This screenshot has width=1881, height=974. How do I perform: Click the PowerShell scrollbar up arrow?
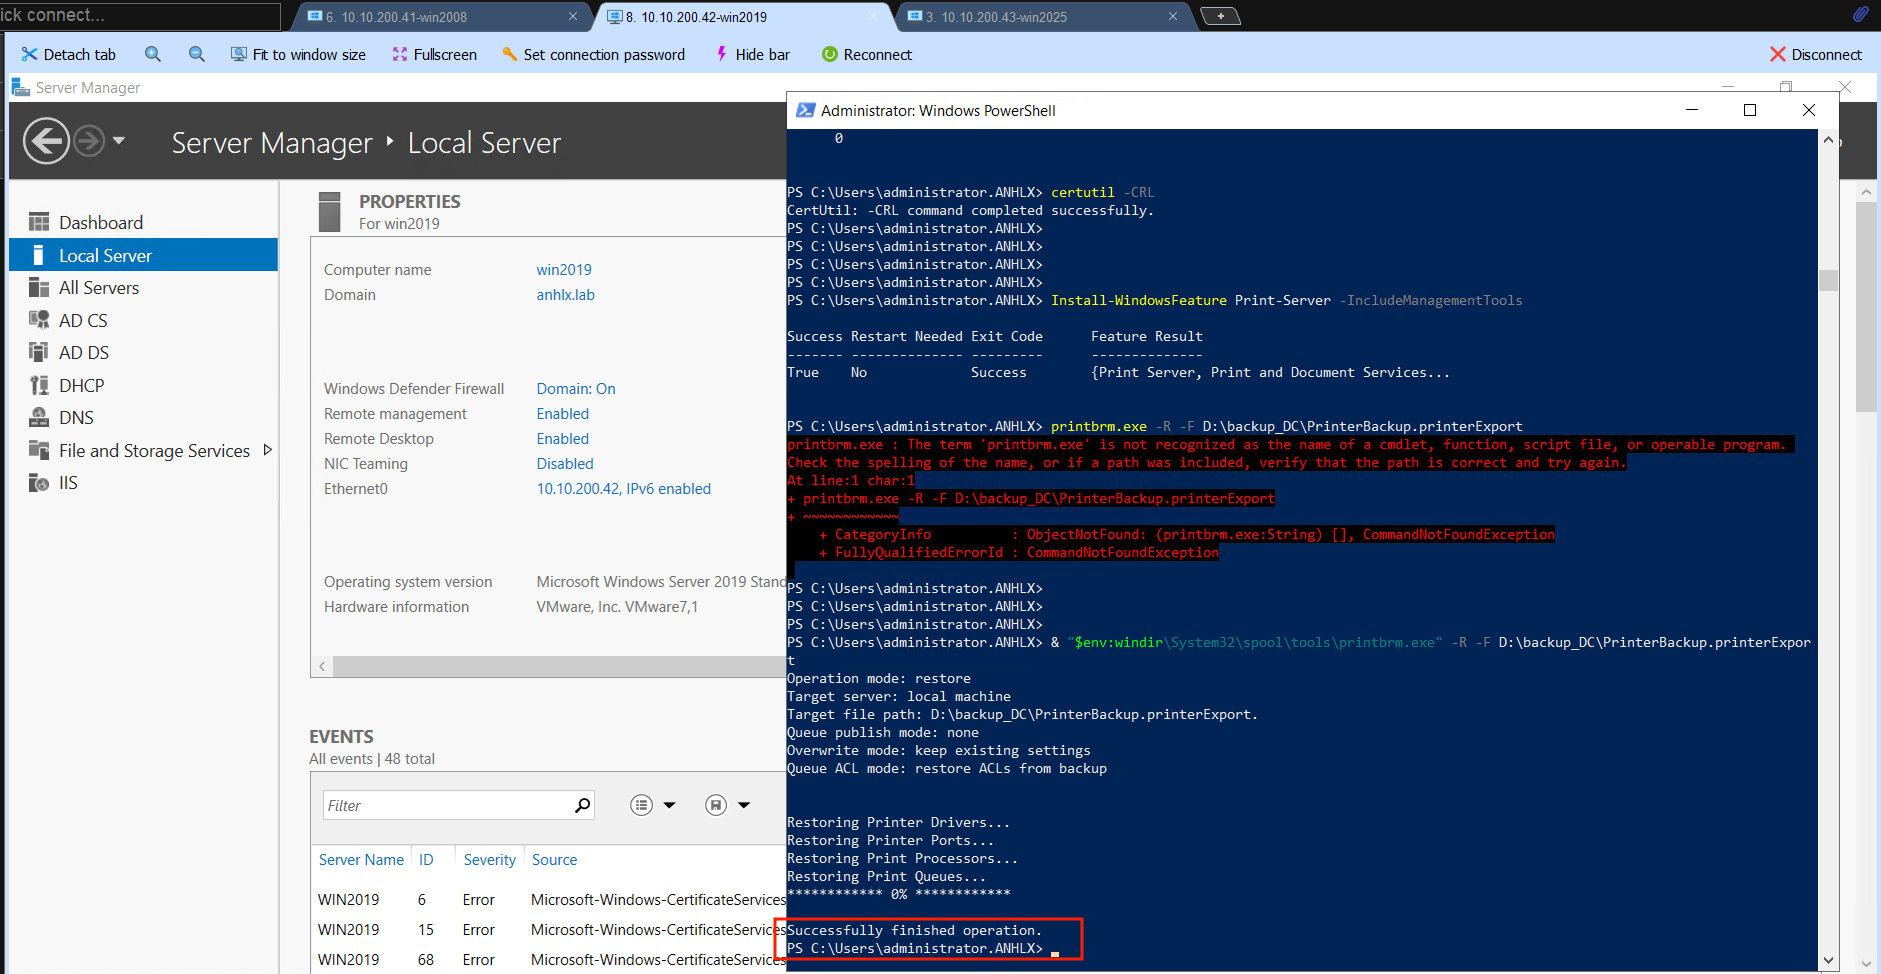(x=1829, y=140)
